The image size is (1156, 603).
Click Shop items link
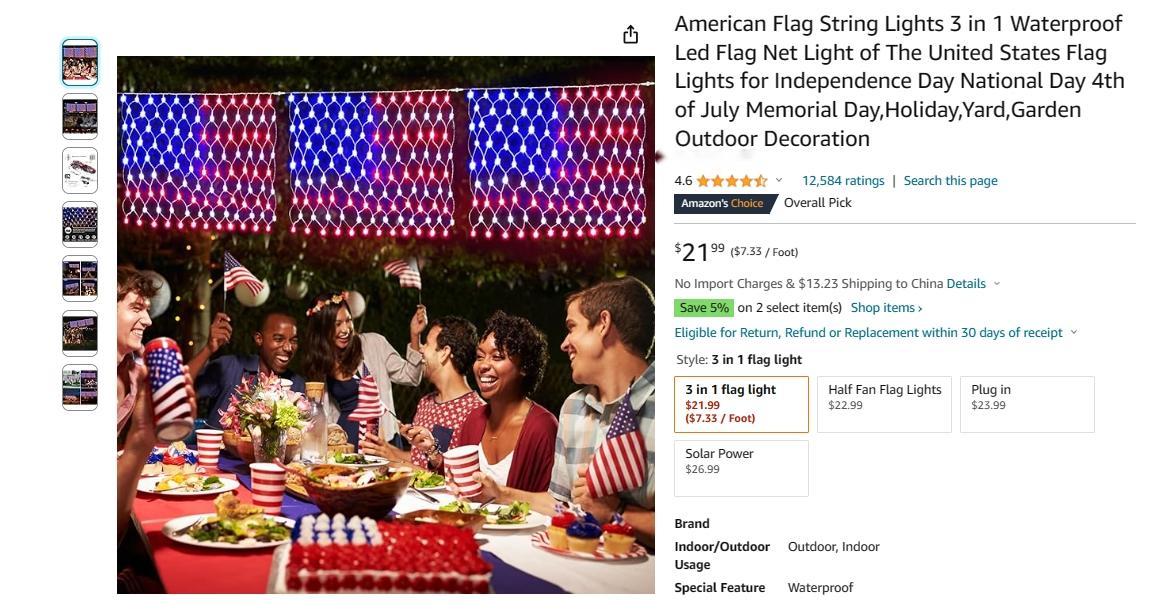pyautogui.click(x=886, y=307)
